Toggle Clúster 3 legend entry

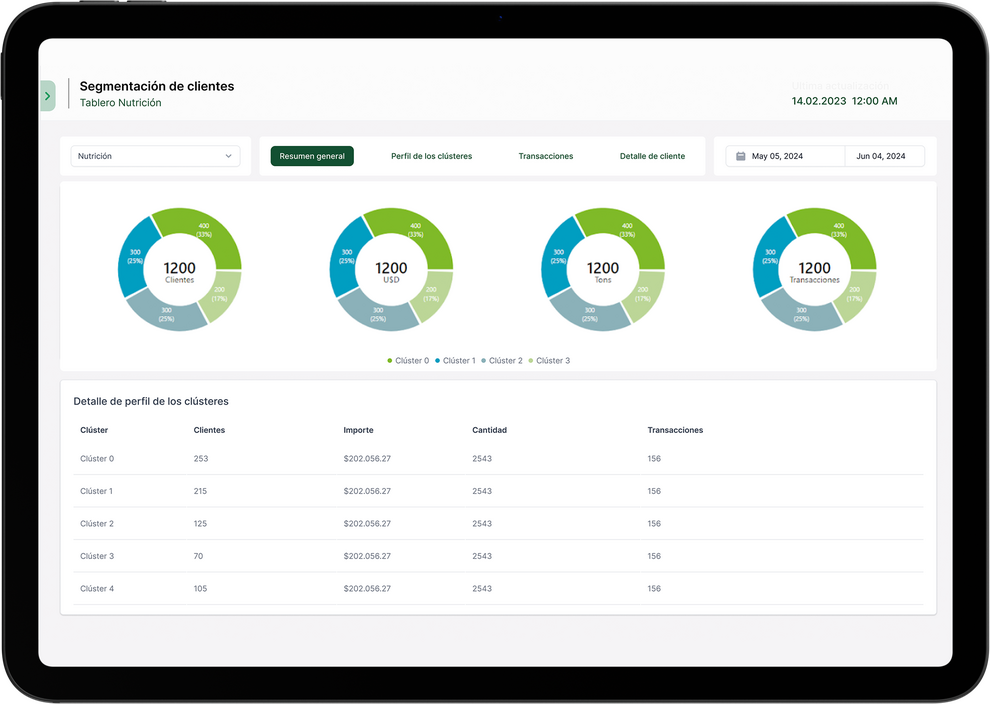(549, 361)
